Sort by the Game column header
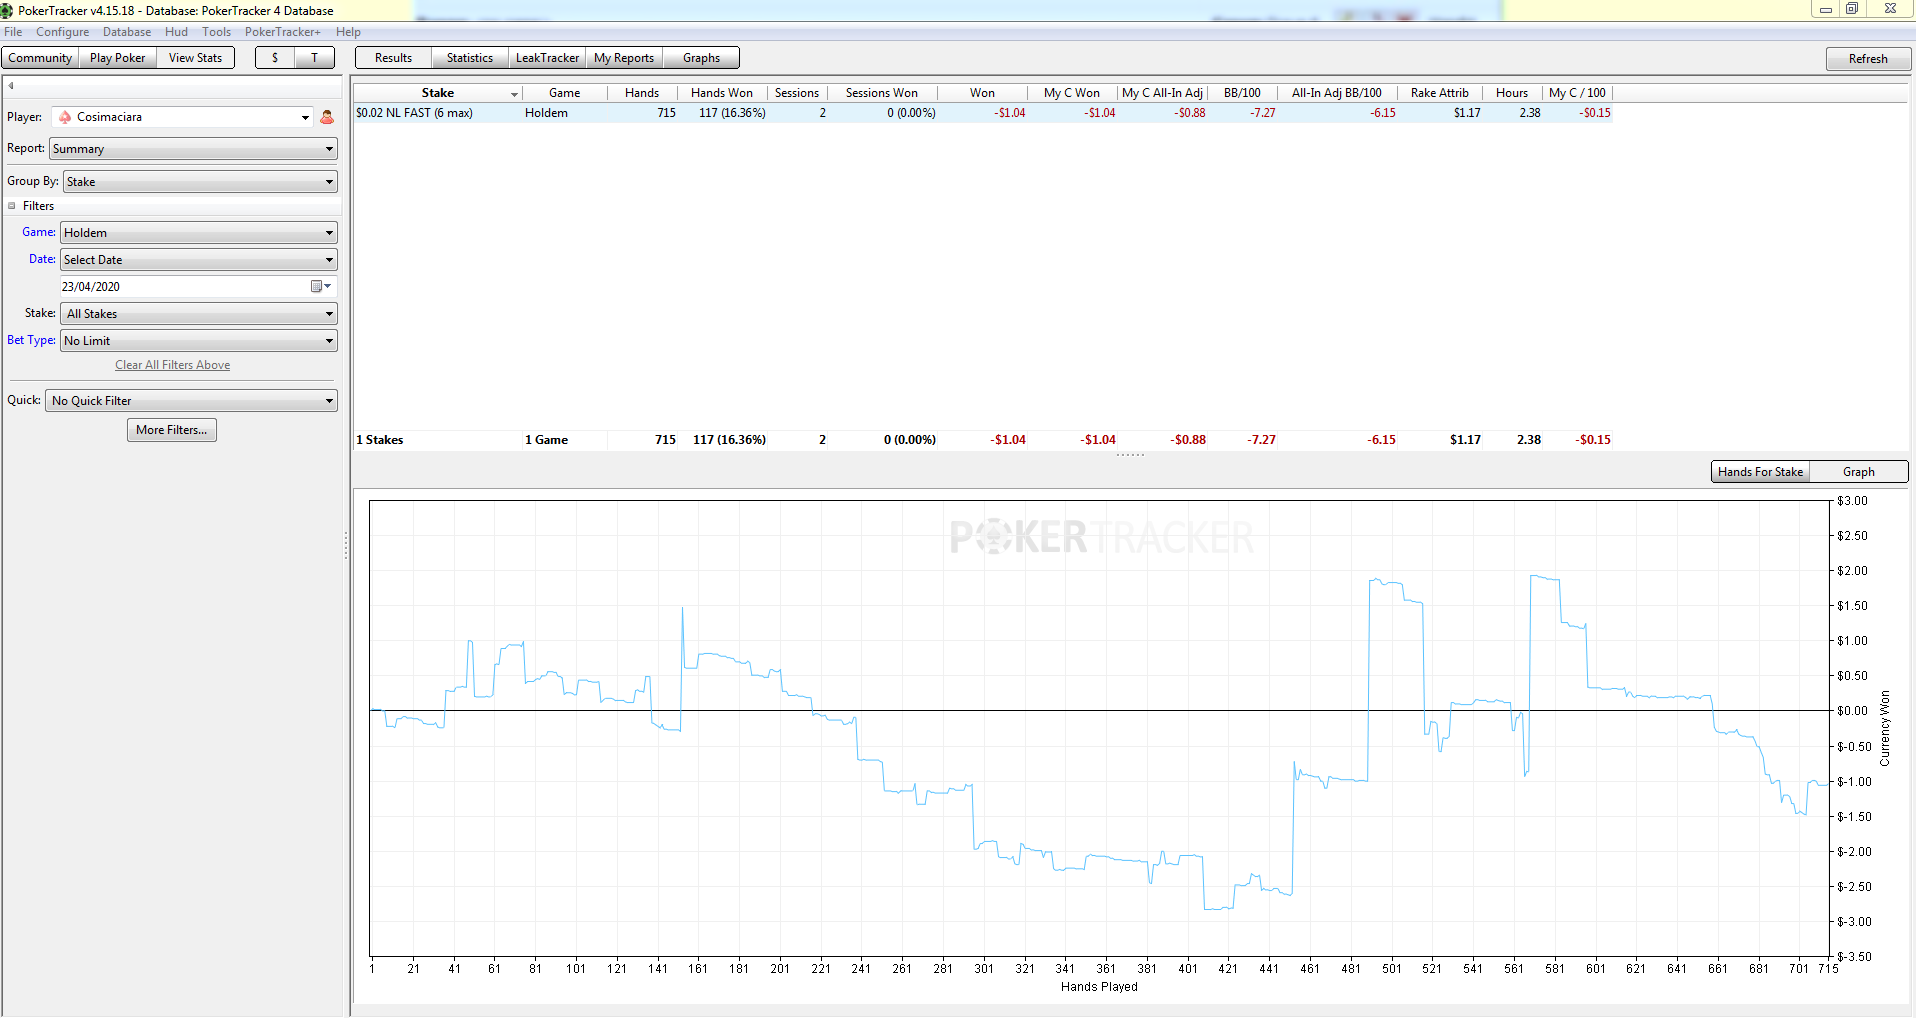Viewport: 1916px width, 1018px height. pyautogui.click(x=564, y=93)
